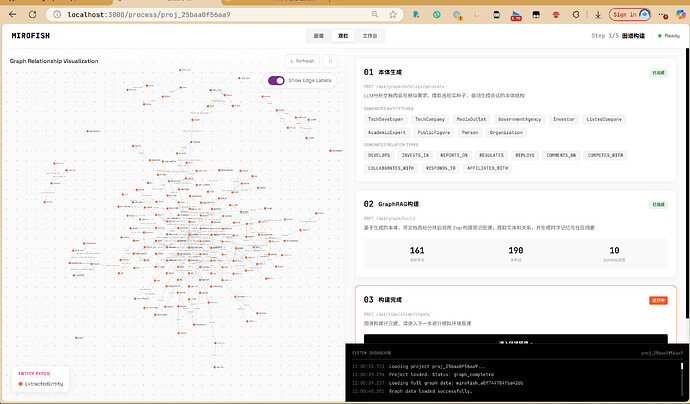Click the magnifier zoom icon in address bar
Screen dimensions: 690x404
click(x=375, y=15)
